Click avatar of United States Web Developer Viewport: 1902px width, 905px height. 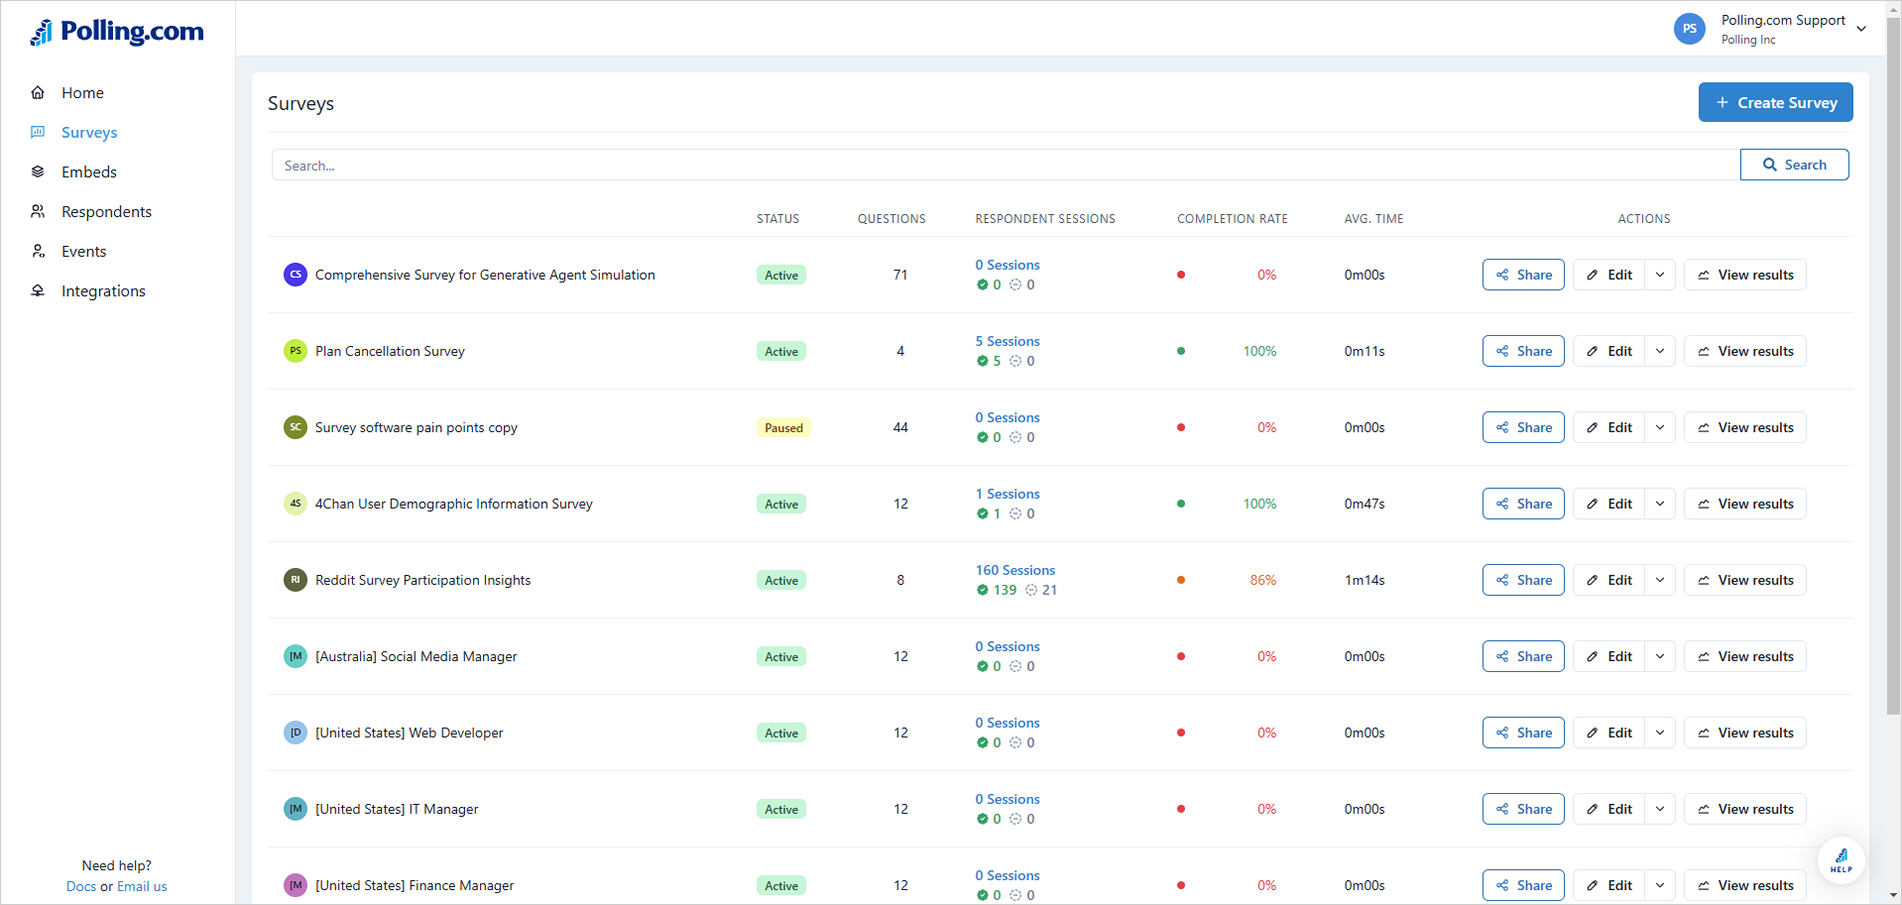(295, 733)
